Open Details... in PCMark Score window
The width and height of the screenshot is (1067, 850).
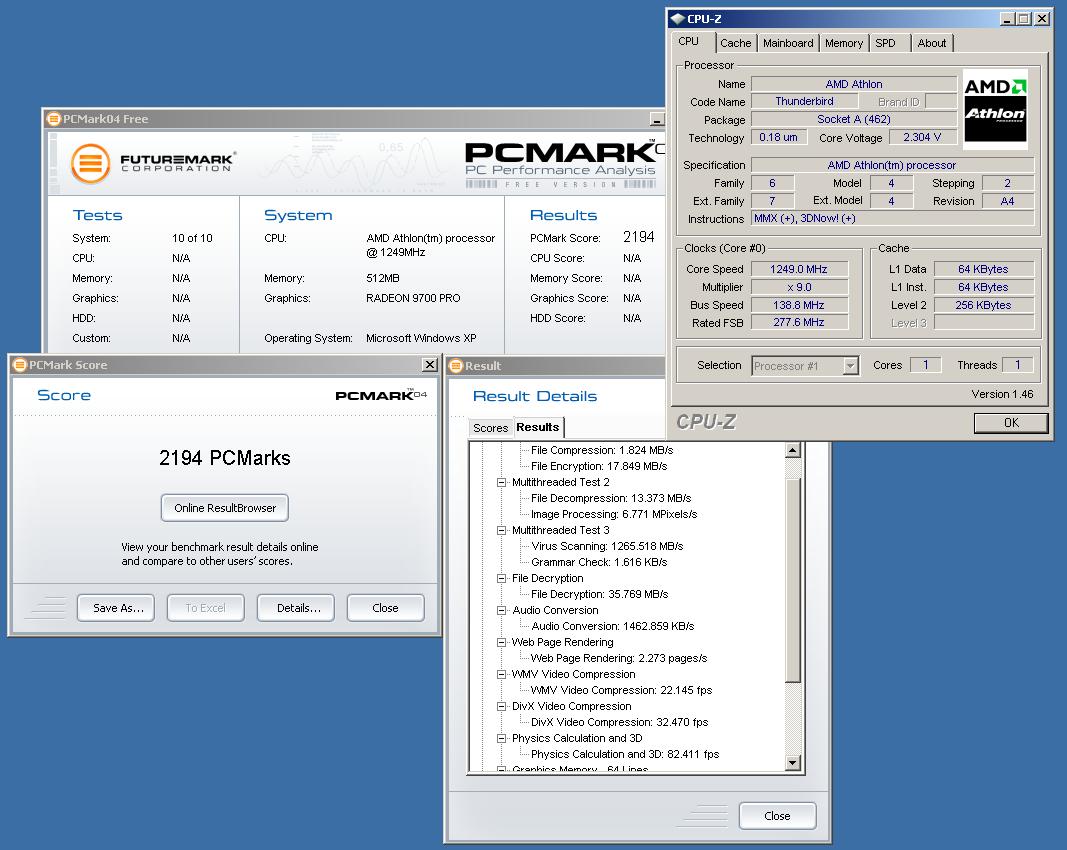(x=295, y=608)
